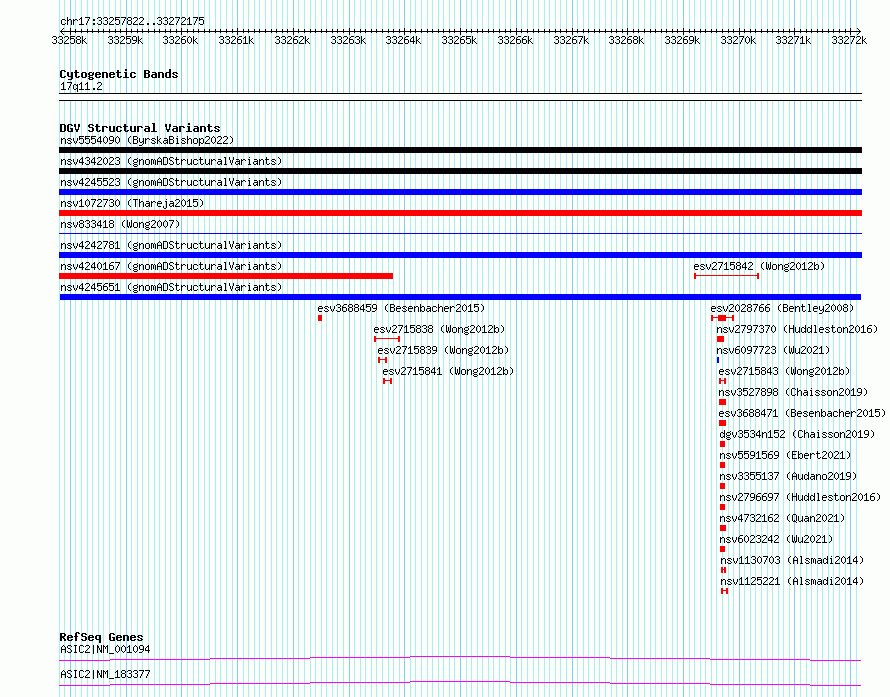Screen dimensions: 890x697
Task: Click the nsv5554090 (ByrskaBishop2022) variant label
Action: point(147,140)
